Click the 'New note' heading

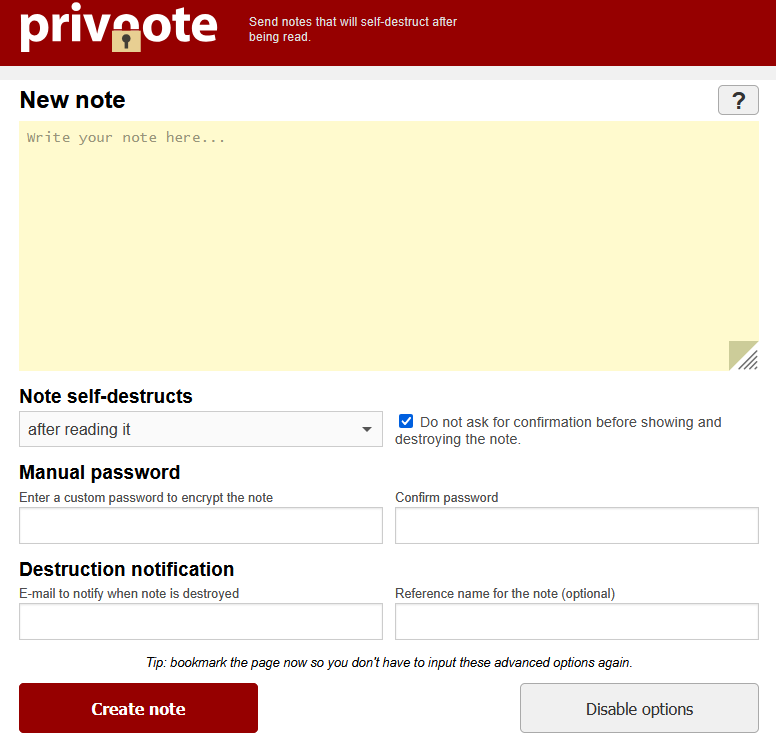tap(73, 100)
